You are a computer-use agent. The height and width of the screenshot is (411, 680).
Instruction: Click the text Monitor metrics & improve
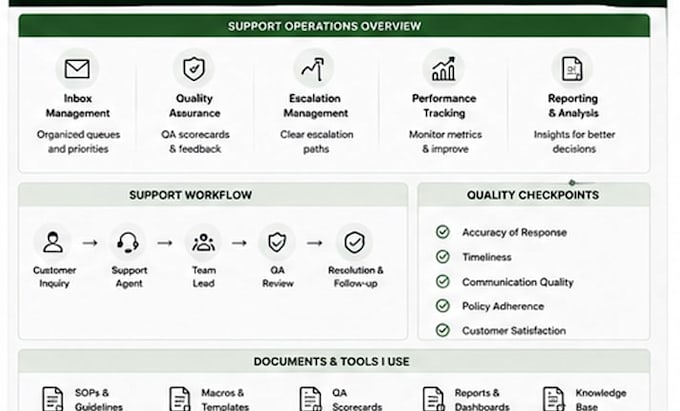(x=445, y=142)
